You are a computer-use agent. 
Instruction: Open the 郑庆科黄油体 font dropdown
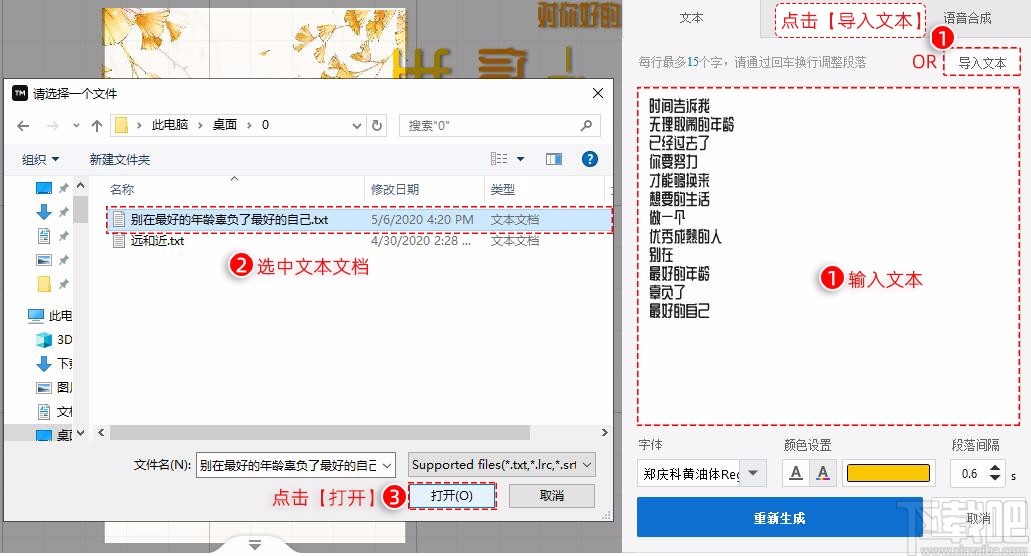[702, 473]
